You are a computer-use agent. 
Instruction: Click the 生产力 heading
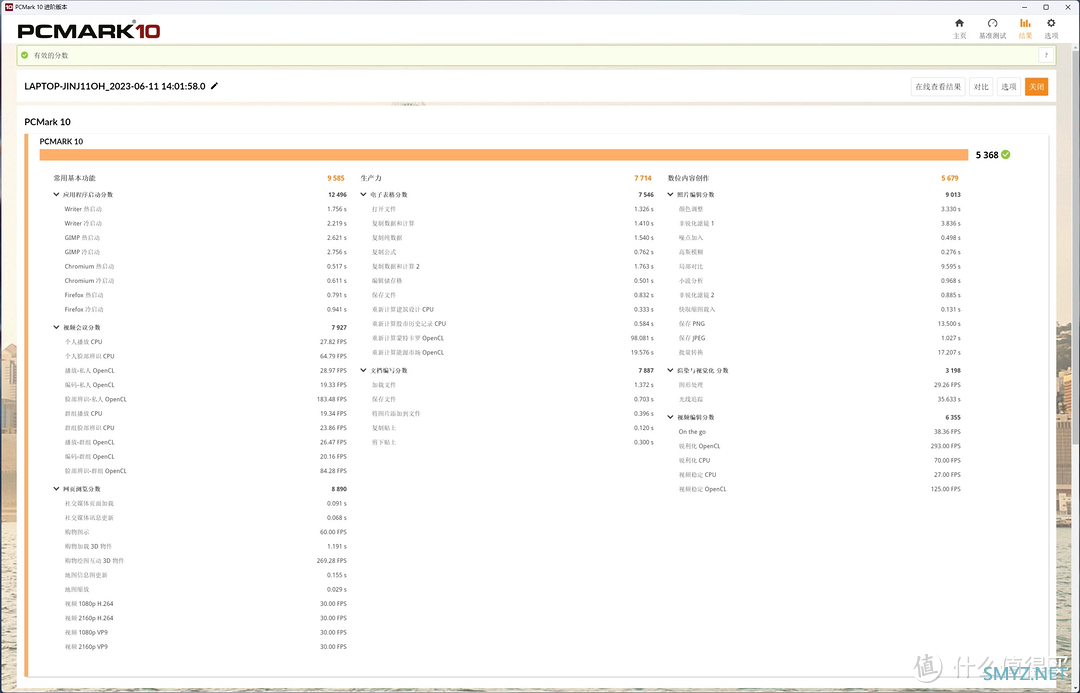371,178
